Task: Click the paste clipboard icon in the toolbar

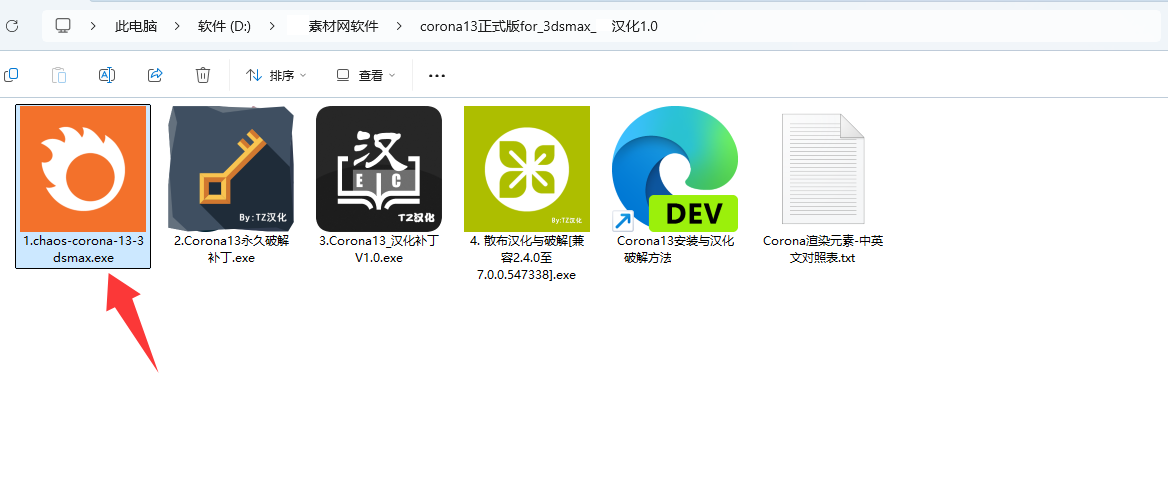Action: pyautogui.click(x=59, y=75)
